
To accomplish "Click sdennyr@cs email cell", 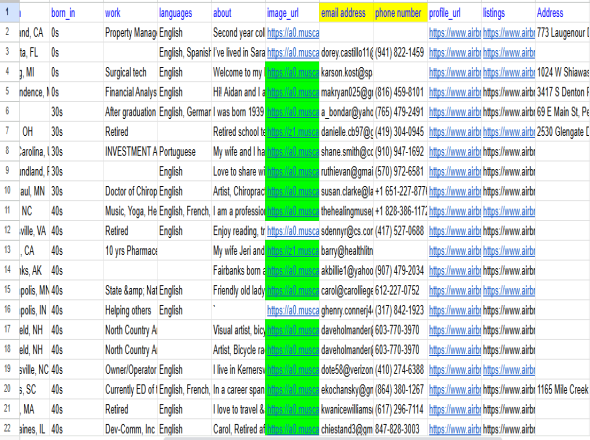I will [346, 231].
